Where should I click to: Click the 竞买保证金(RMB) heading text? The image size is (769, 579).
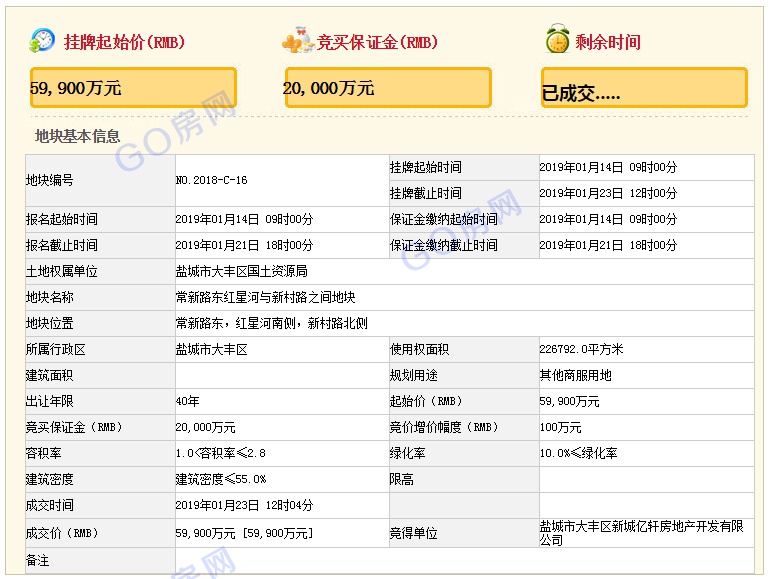pyautogui.click(x=377, y=42)
